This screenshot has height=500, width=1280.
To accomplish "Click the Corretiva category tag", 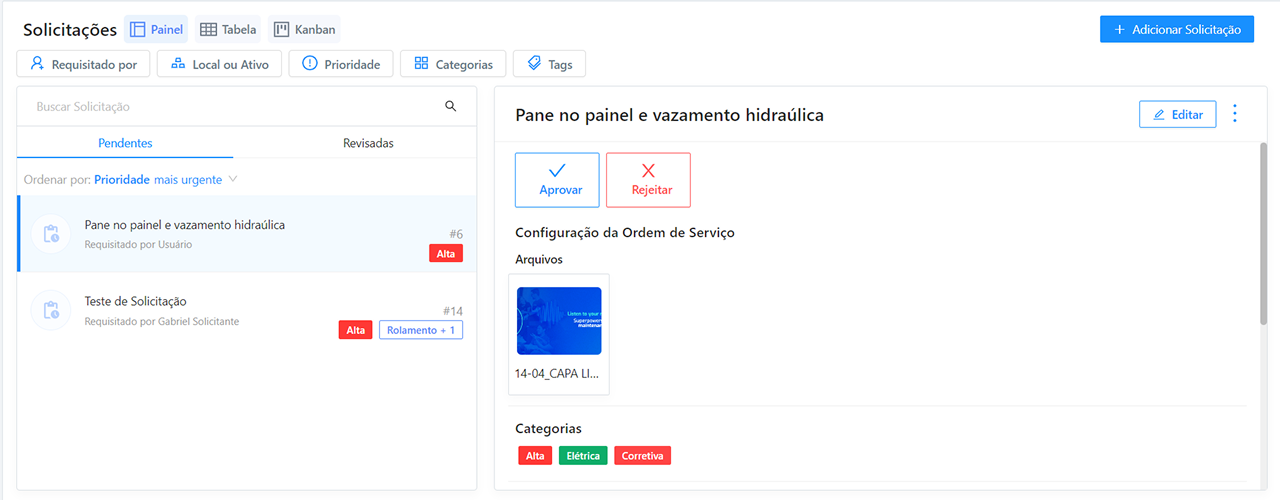I will click(643, 456).
